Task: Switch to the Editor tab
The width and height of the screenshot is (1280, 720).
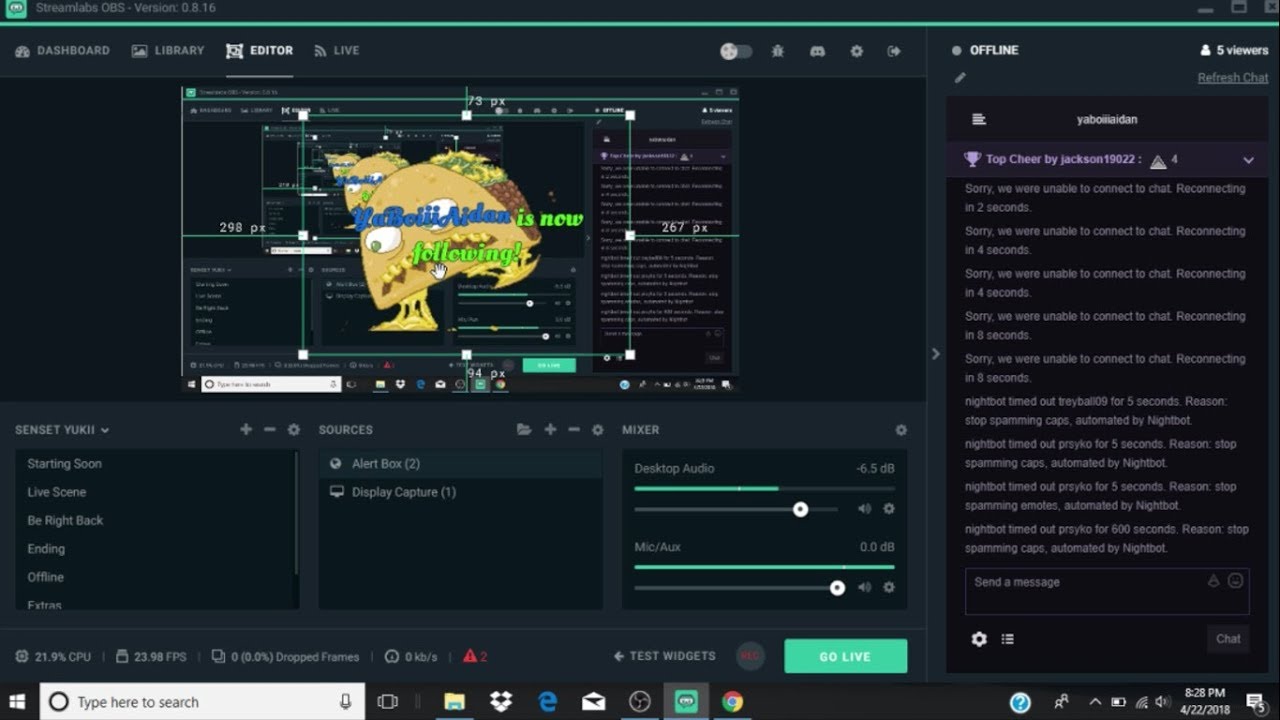Action: coord(259,51)
